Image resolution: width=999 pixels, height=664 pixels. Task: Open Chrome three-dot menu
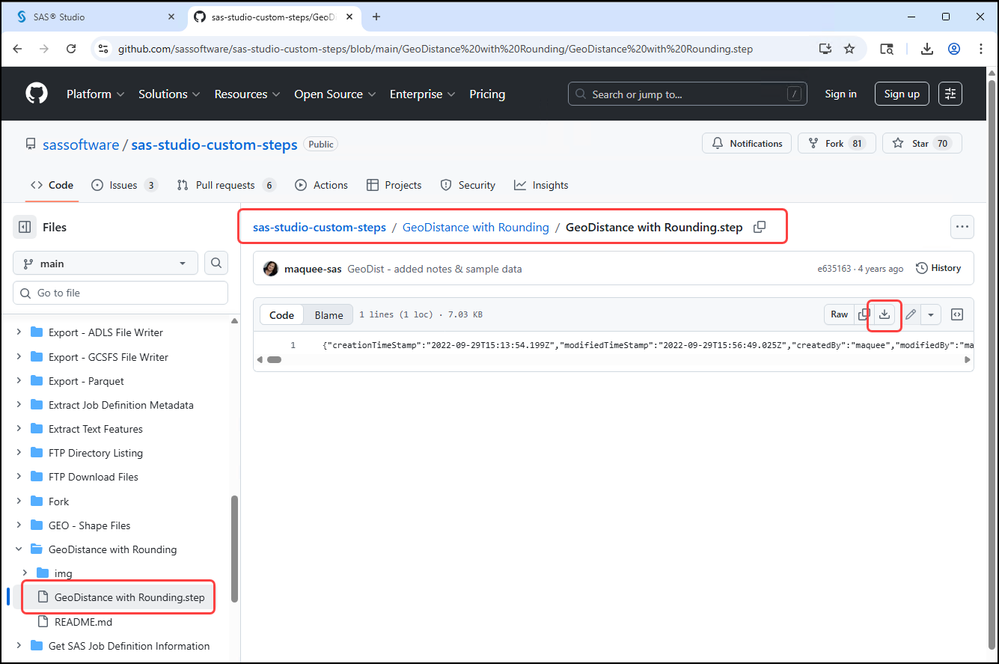981,49
